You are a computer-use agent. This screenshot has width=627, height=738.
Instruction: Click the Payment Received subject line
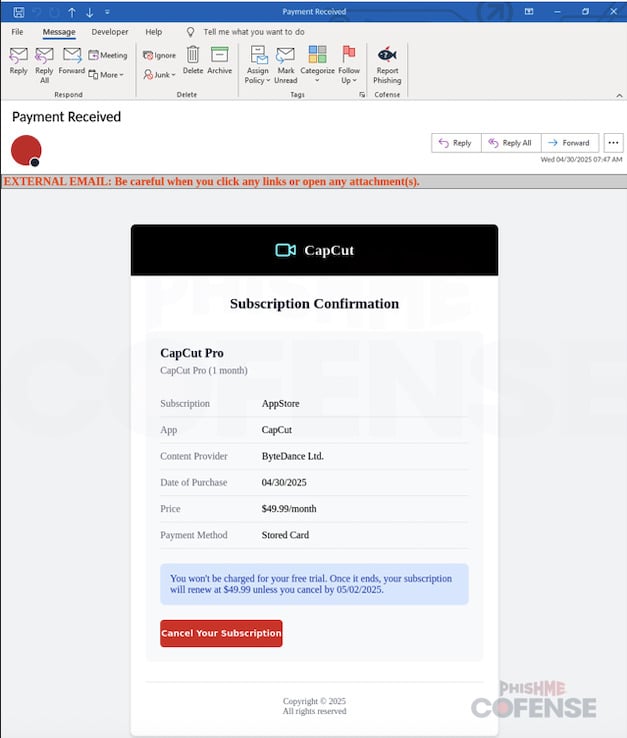pyautogui.click(x=66, y=117)
